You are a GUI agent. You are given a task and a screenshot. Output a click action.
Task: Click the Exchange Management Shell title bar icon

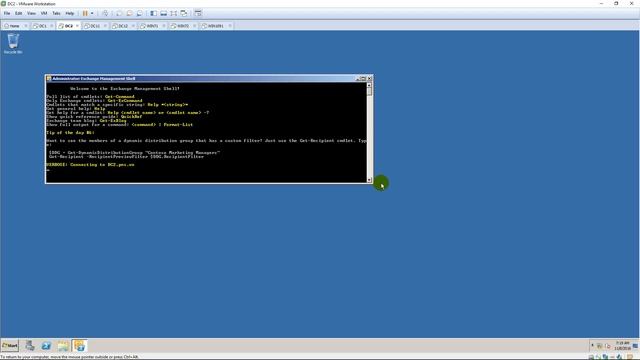click(x=49, y=78)
